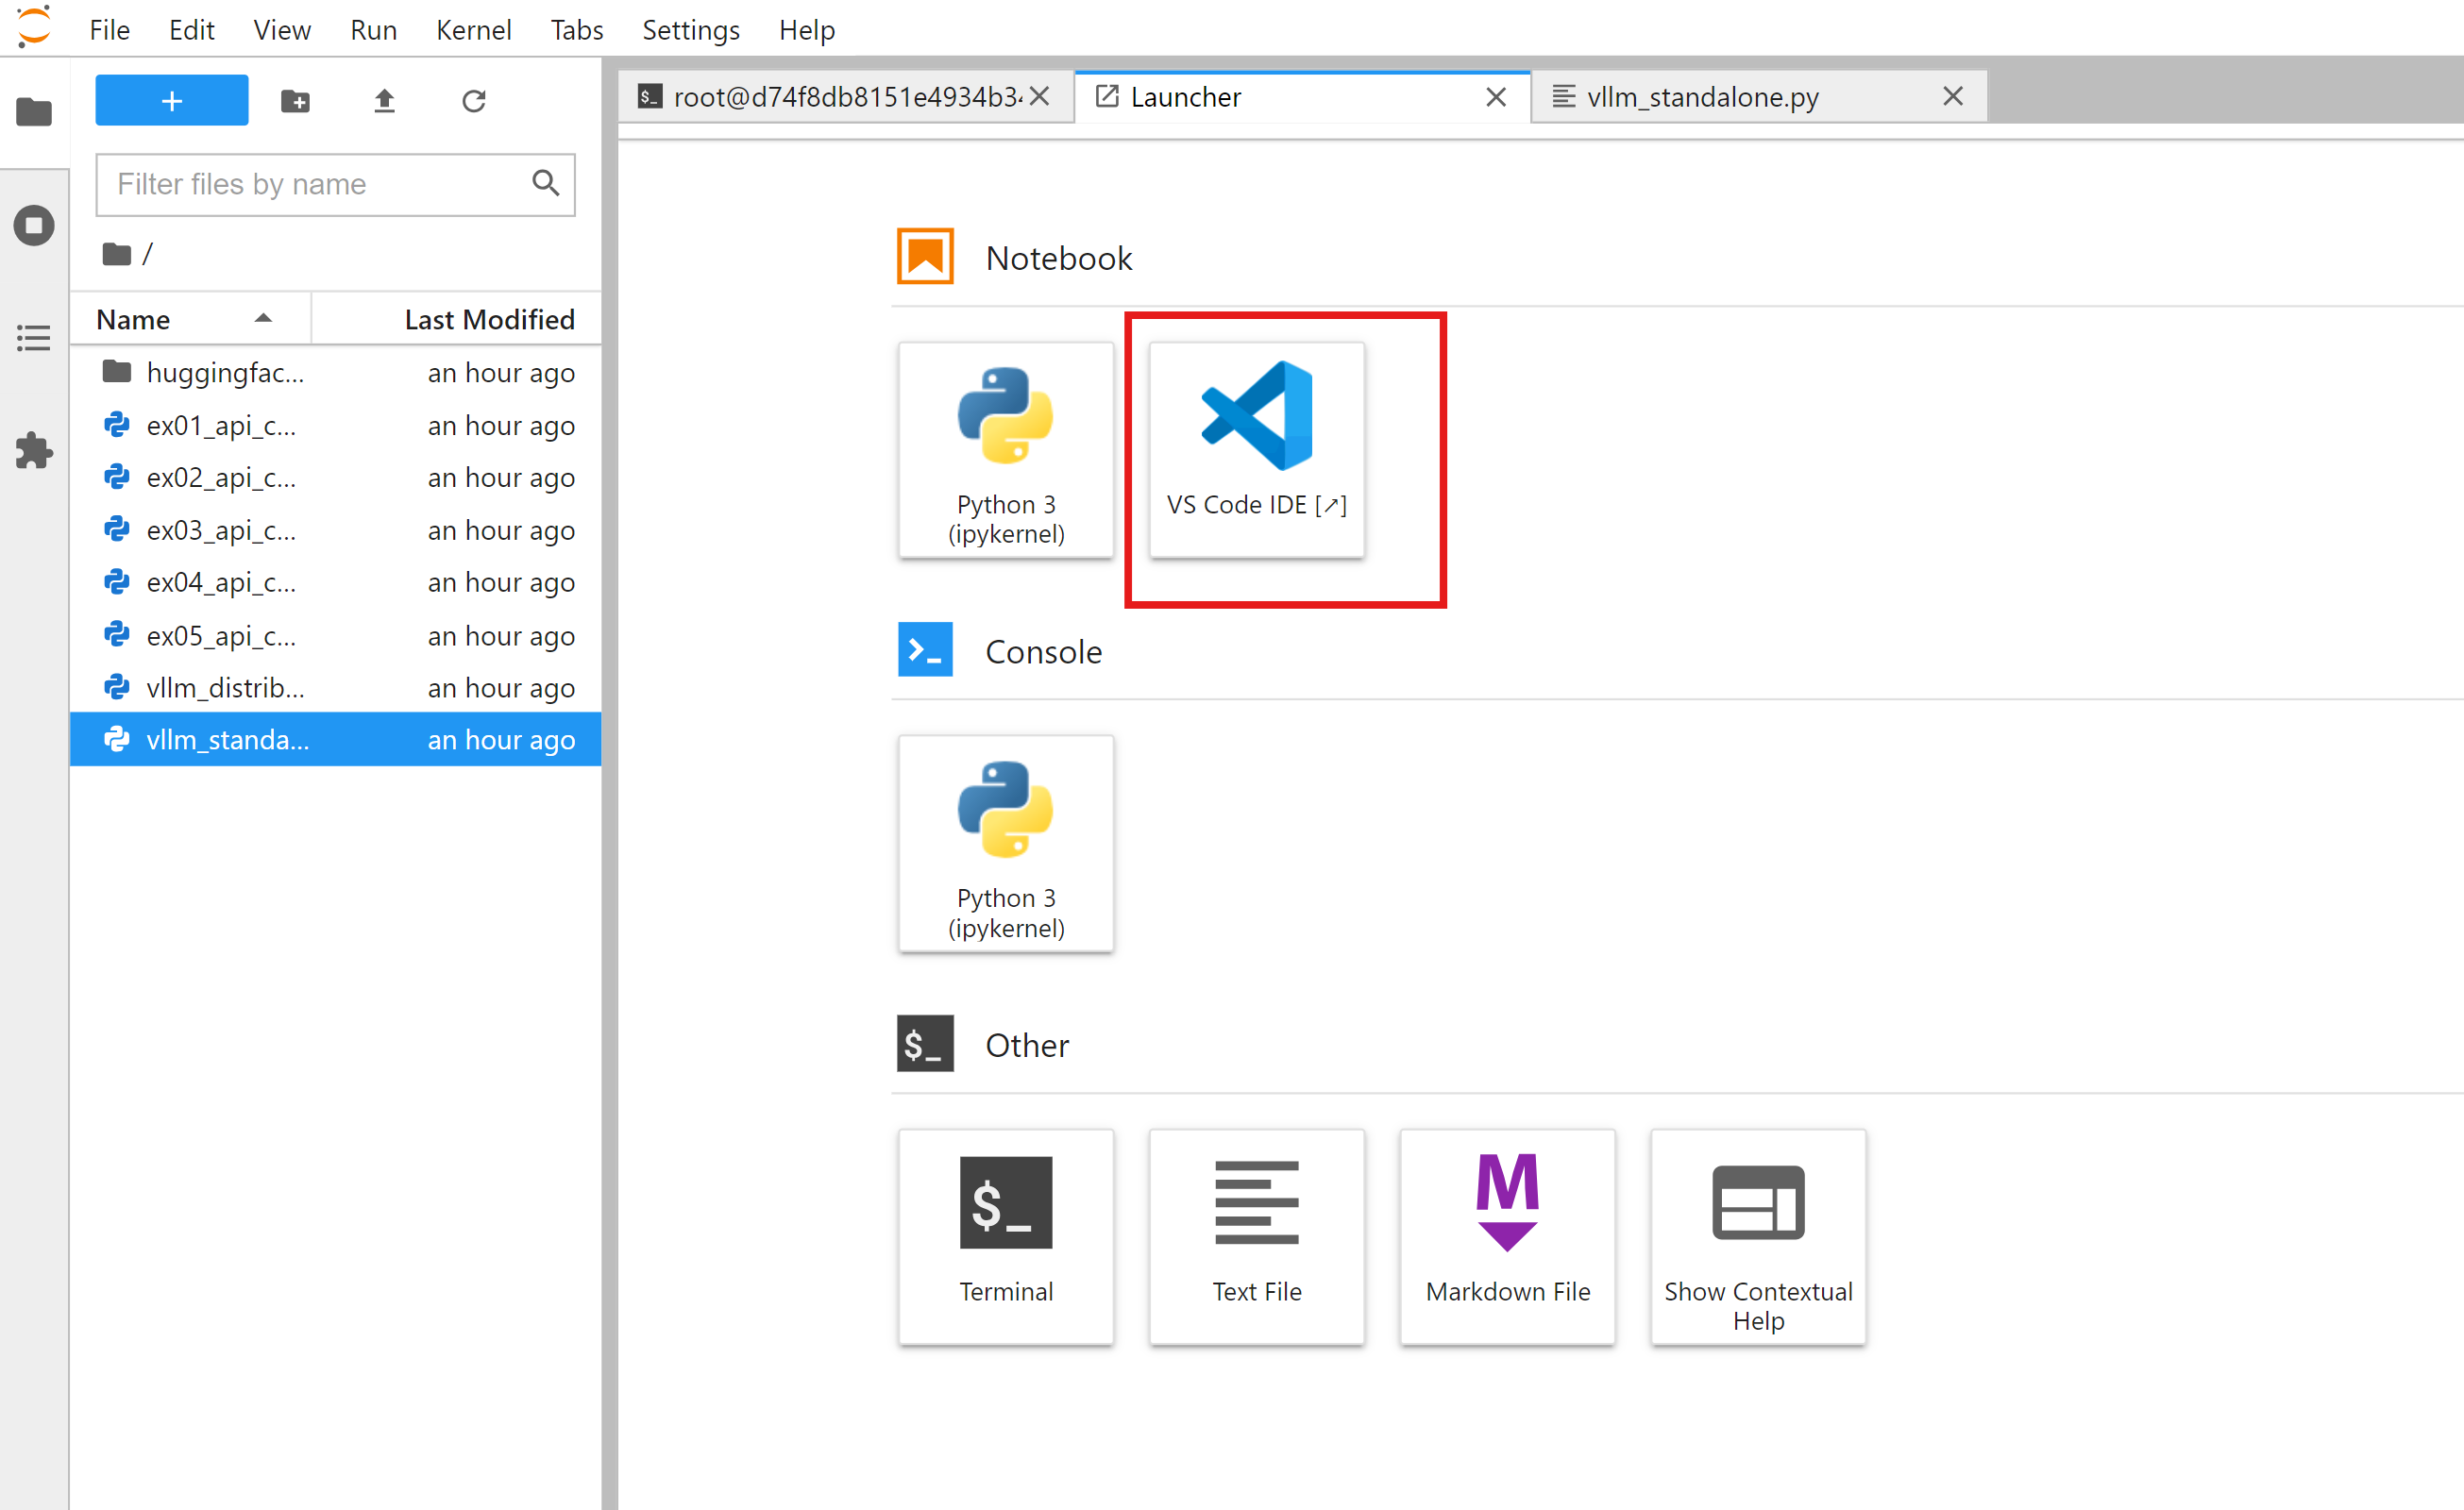
Task: Launch Python 3 (ipykernel) notebook
Action: coord(1006,450)
